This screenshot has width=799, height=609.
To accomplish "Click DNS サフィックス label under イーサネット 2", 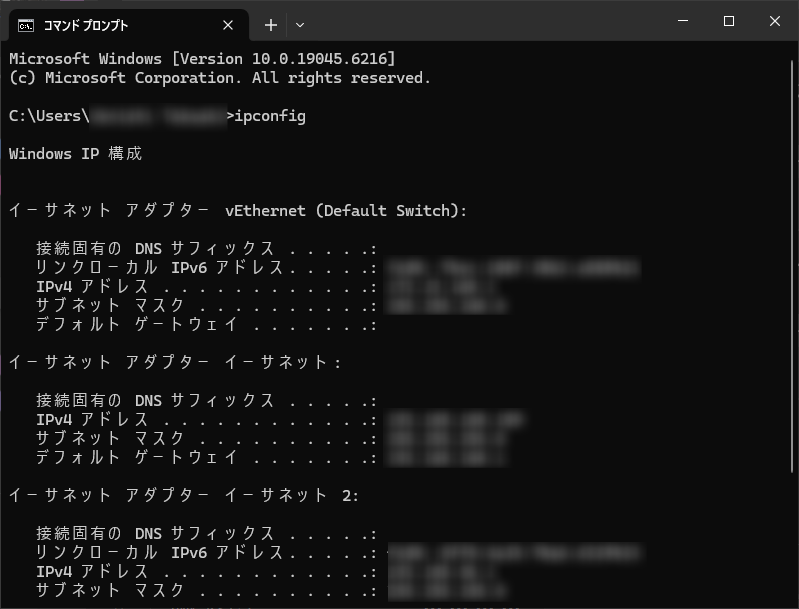I will click(x=155, y=534).
